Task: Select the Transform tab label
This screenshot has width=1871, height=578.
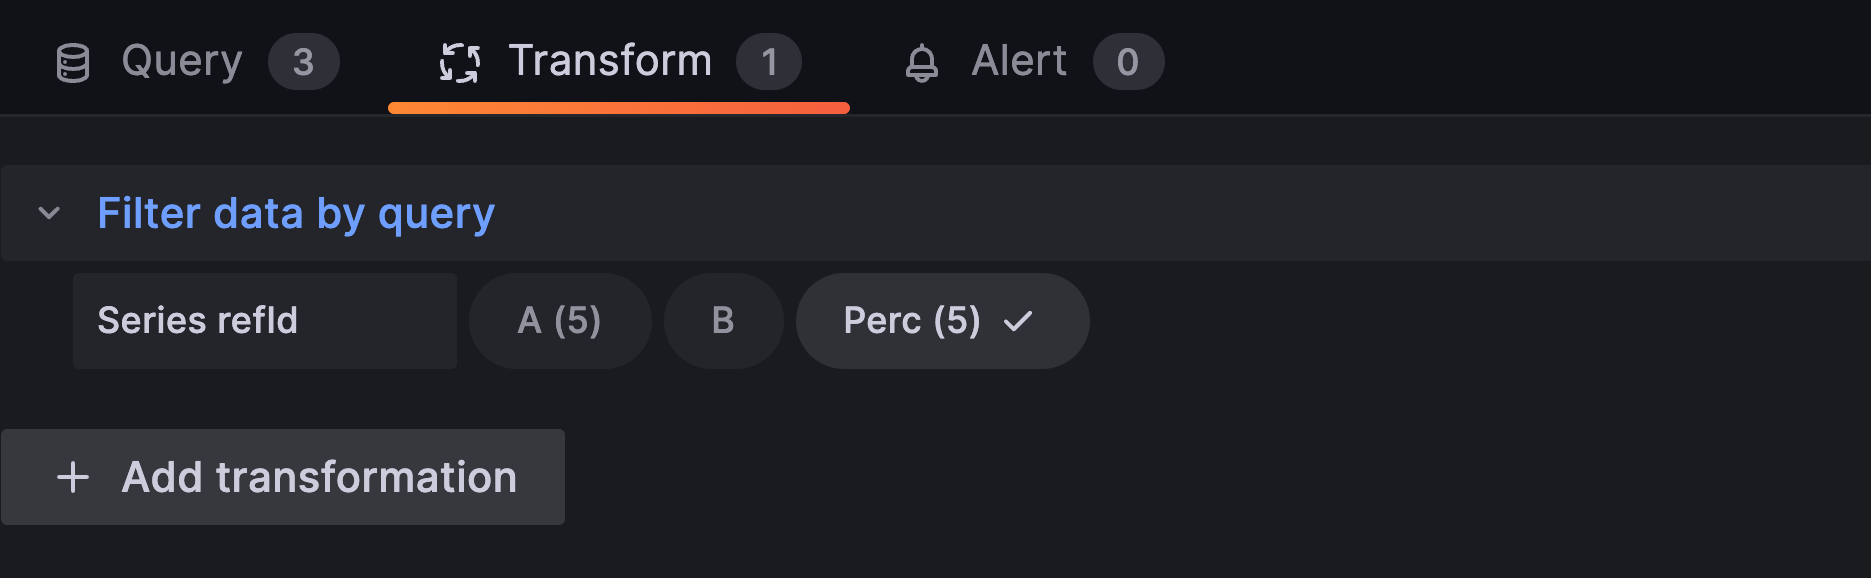Action: tap(610, 61)
